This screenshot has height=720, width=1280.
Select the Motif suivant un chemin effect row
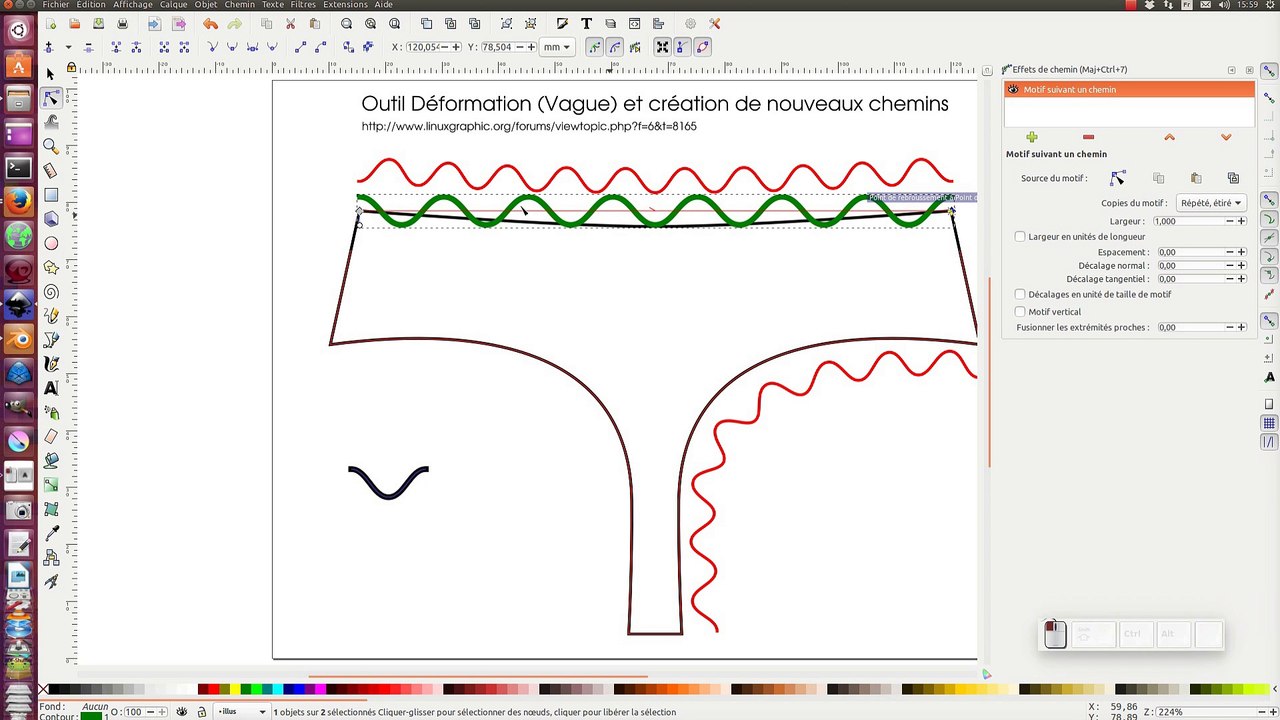[x=1129, y=90]
